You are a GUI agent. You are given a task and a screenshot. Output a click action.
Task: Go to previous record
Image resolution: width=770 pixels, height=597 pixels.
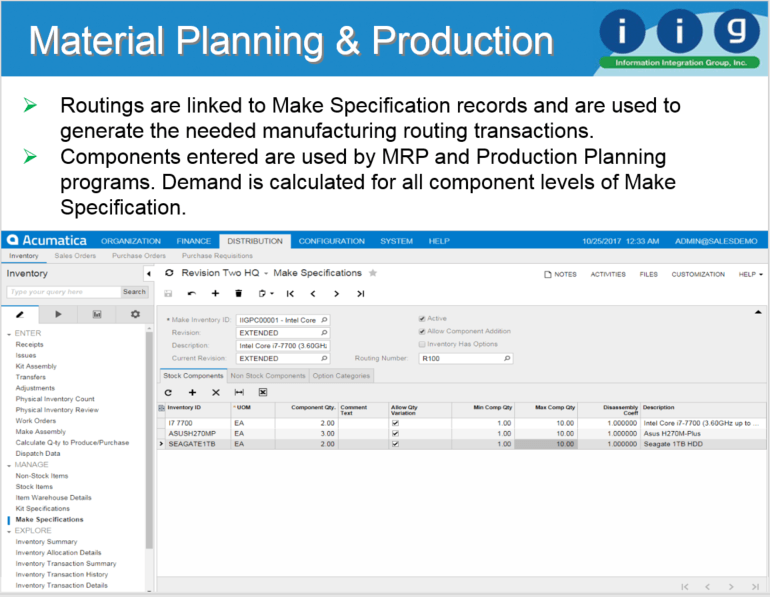[x=313, y=294]
